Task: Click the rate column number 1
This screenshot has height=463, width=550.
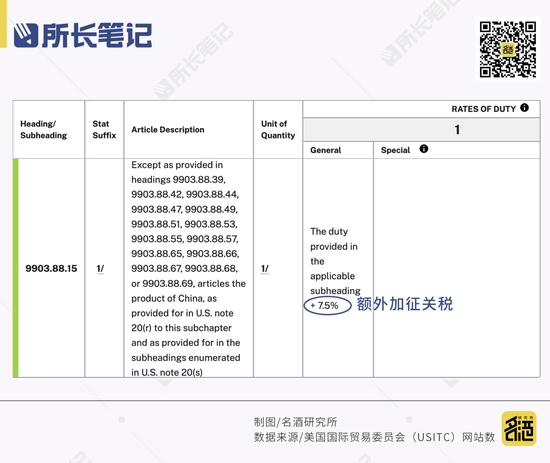Action: (x=457, y=130)
